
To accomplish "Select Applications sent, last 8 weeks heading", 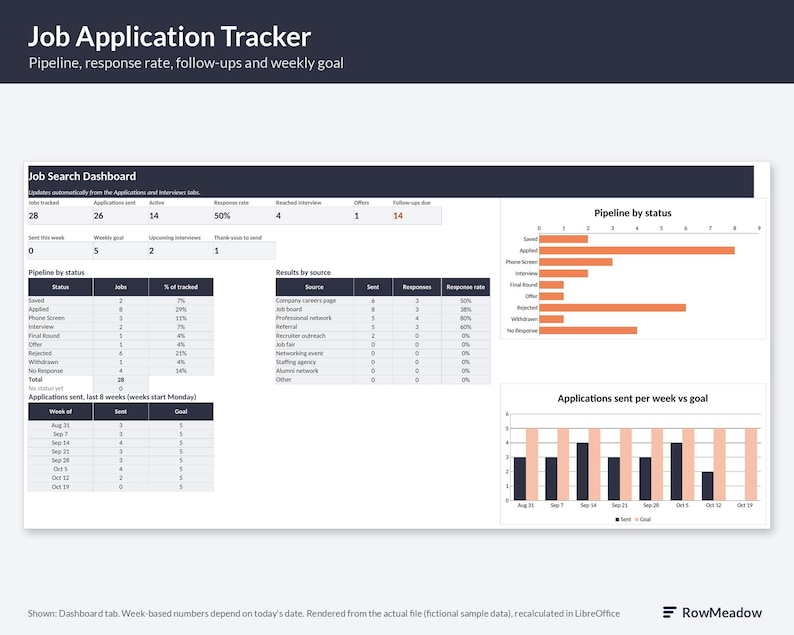I will coord(112,397).
